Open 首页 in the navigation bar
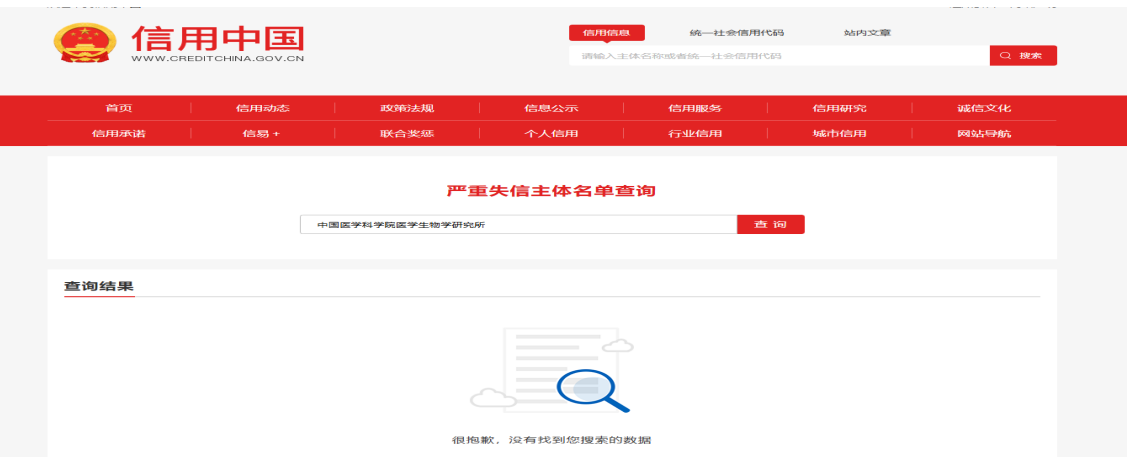This screenshot has height=457, width=1127. click(119, 108)
